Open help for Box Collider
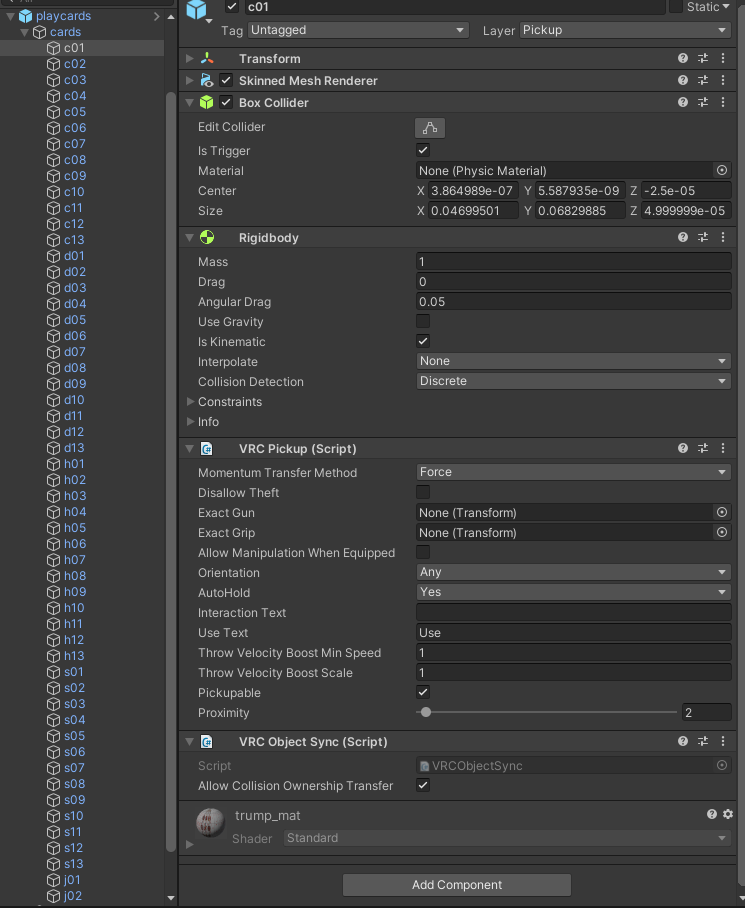The height and width of the screenshot is (908, 745). click(x=683, y=102)
